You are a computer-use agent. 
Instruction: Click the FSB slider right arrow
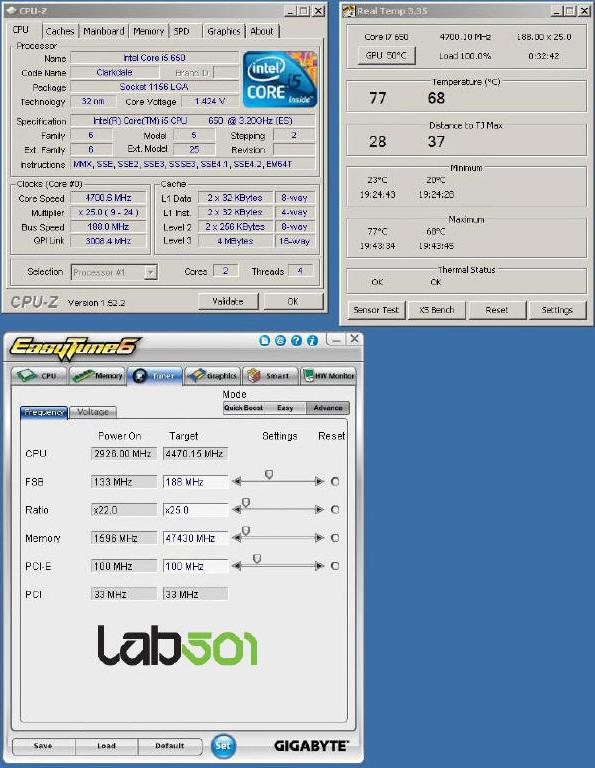(x=319, y=481)
